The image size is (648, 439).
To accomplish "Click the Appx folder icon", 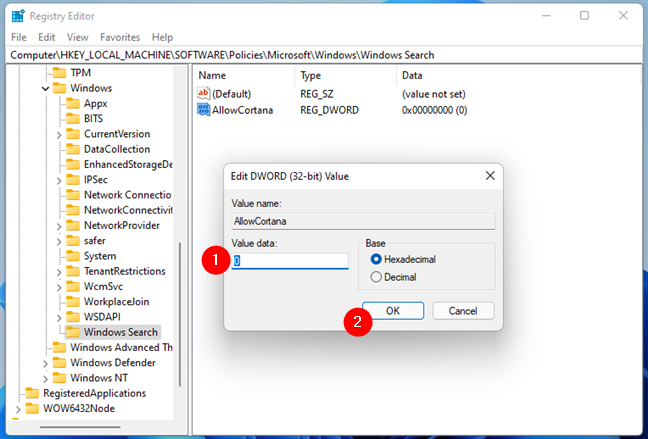I will pyautogui.click(x=73, y=103).
